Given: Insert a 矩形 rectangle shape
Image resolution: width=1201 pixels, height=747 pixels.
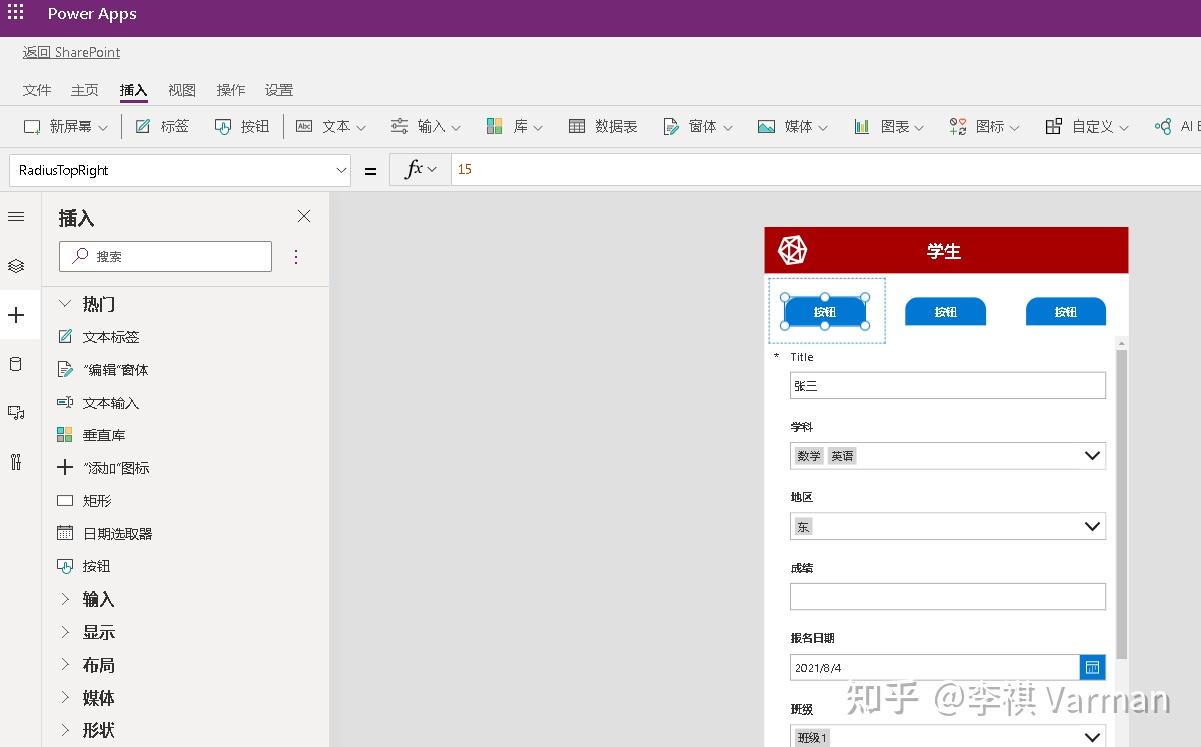Looking at the screenshot, I should pyautogui.click(x=97, y=500).
